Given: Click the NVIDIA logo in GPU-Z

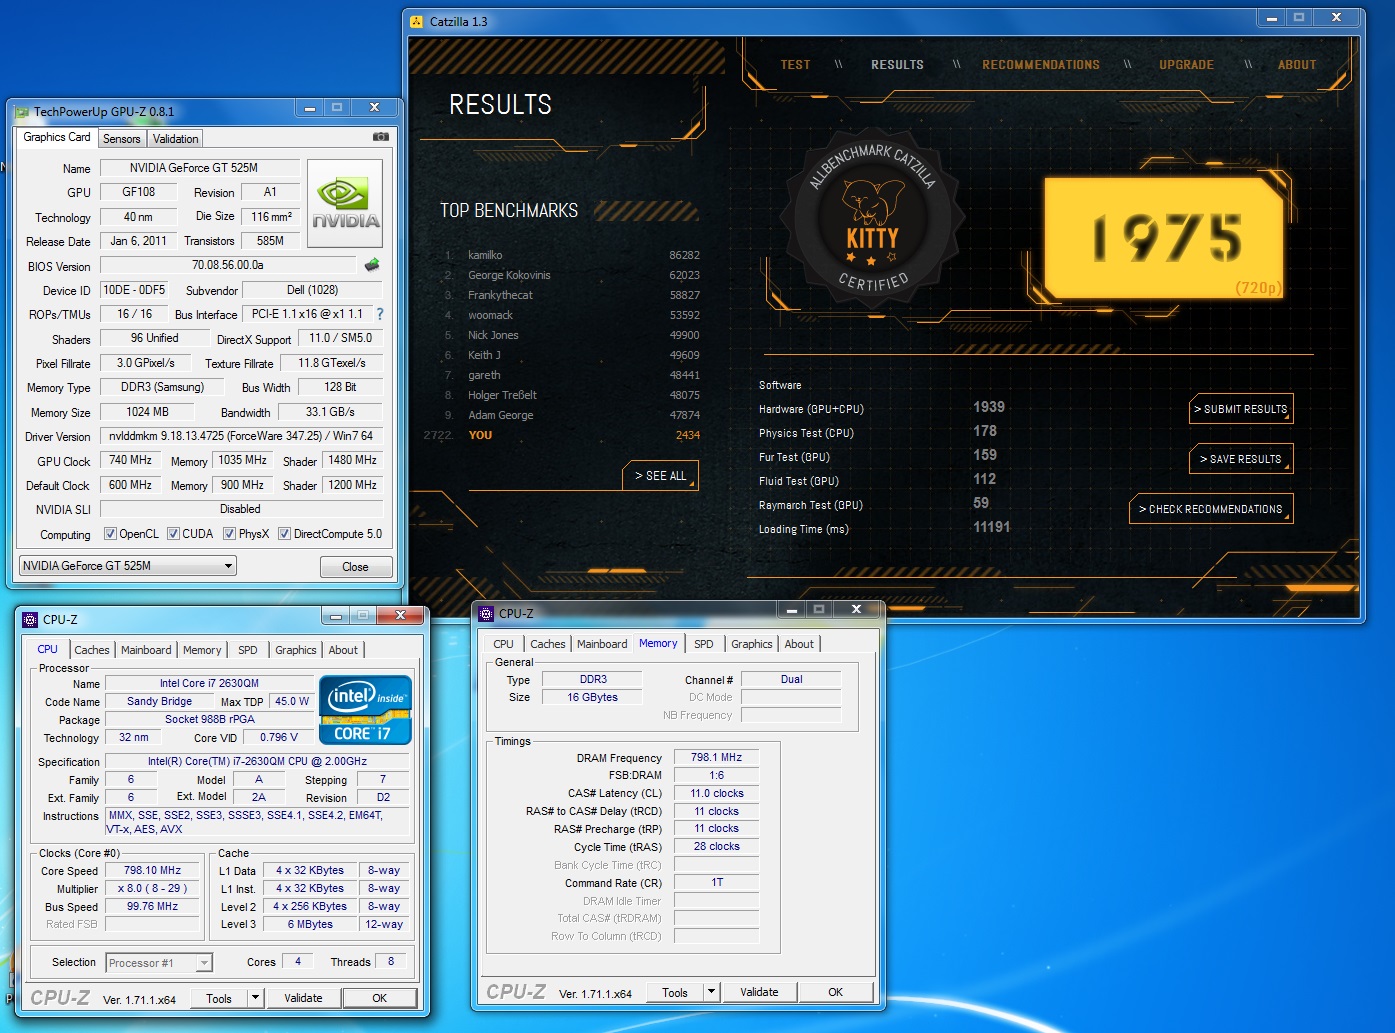Looking at the screenshot, I should [x=345, y=204].
